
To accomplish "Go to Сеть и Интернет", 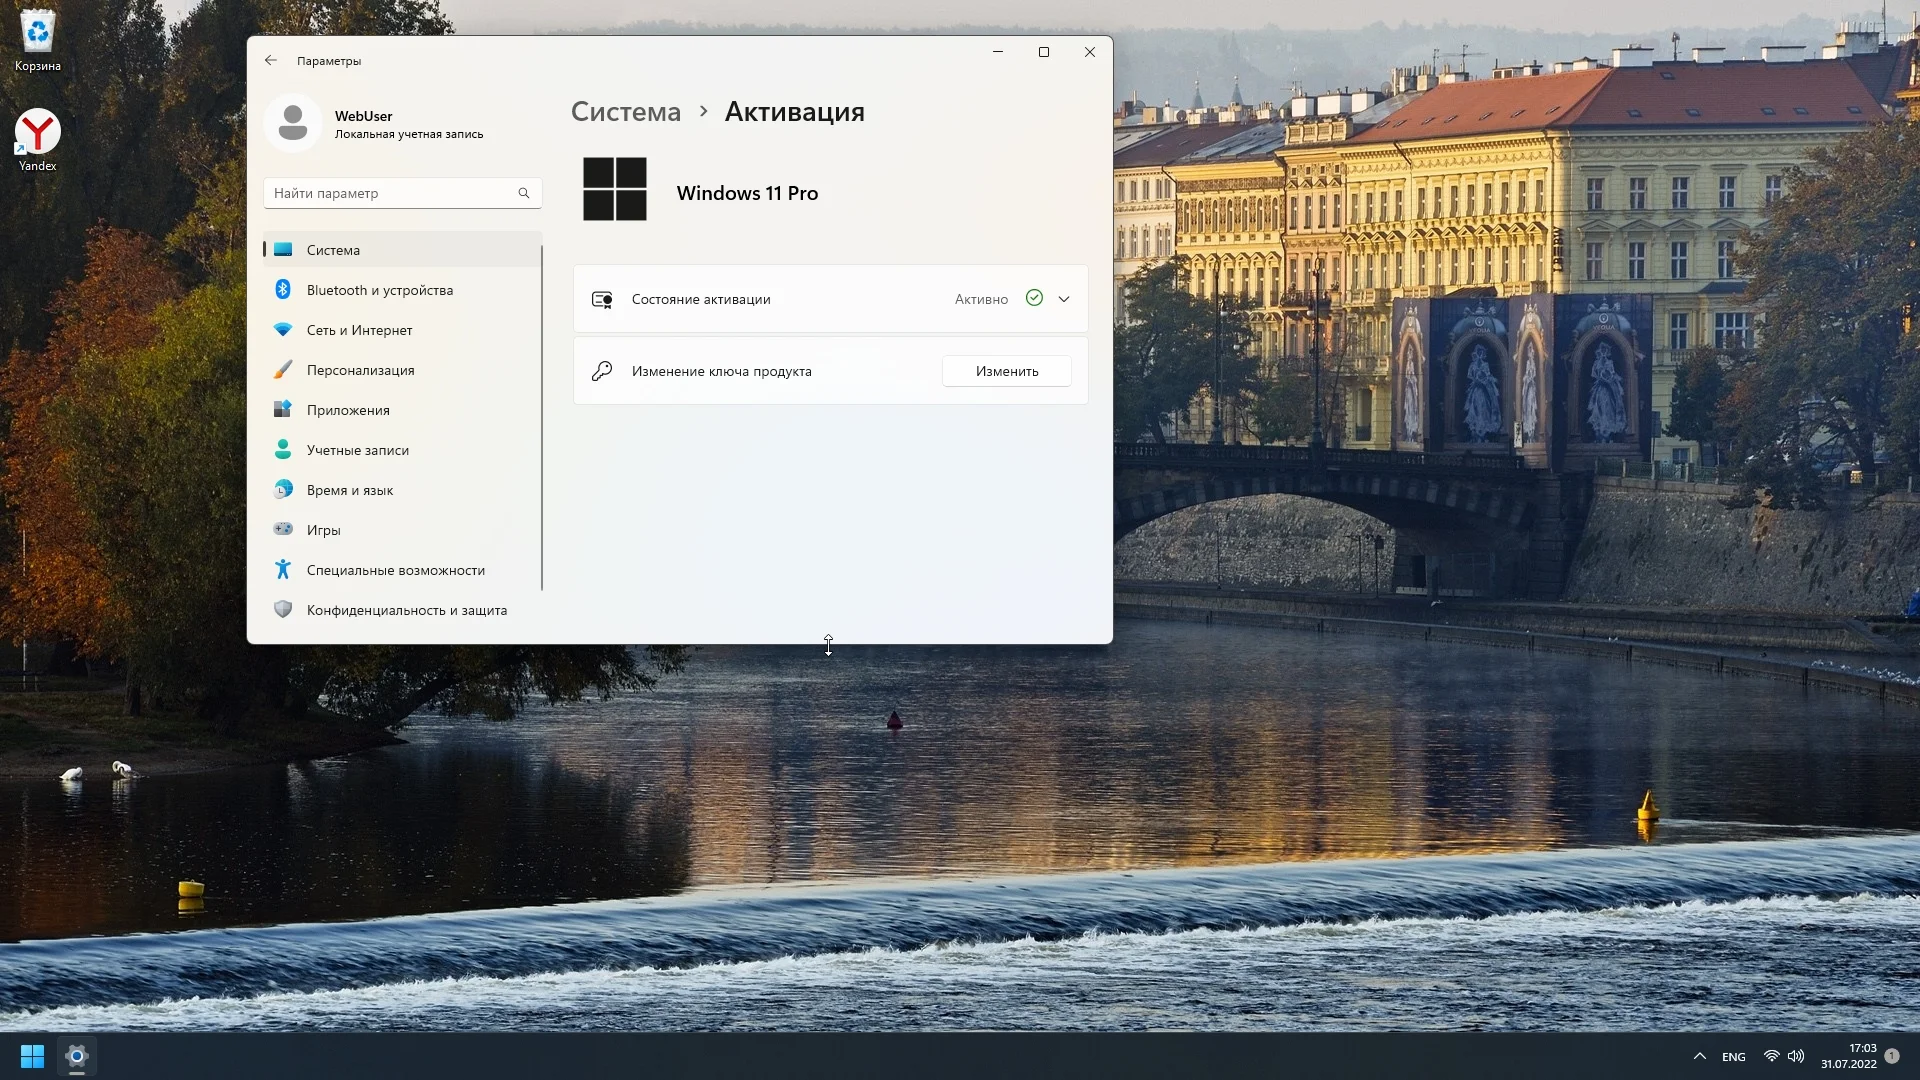I will tap(359, 330).
